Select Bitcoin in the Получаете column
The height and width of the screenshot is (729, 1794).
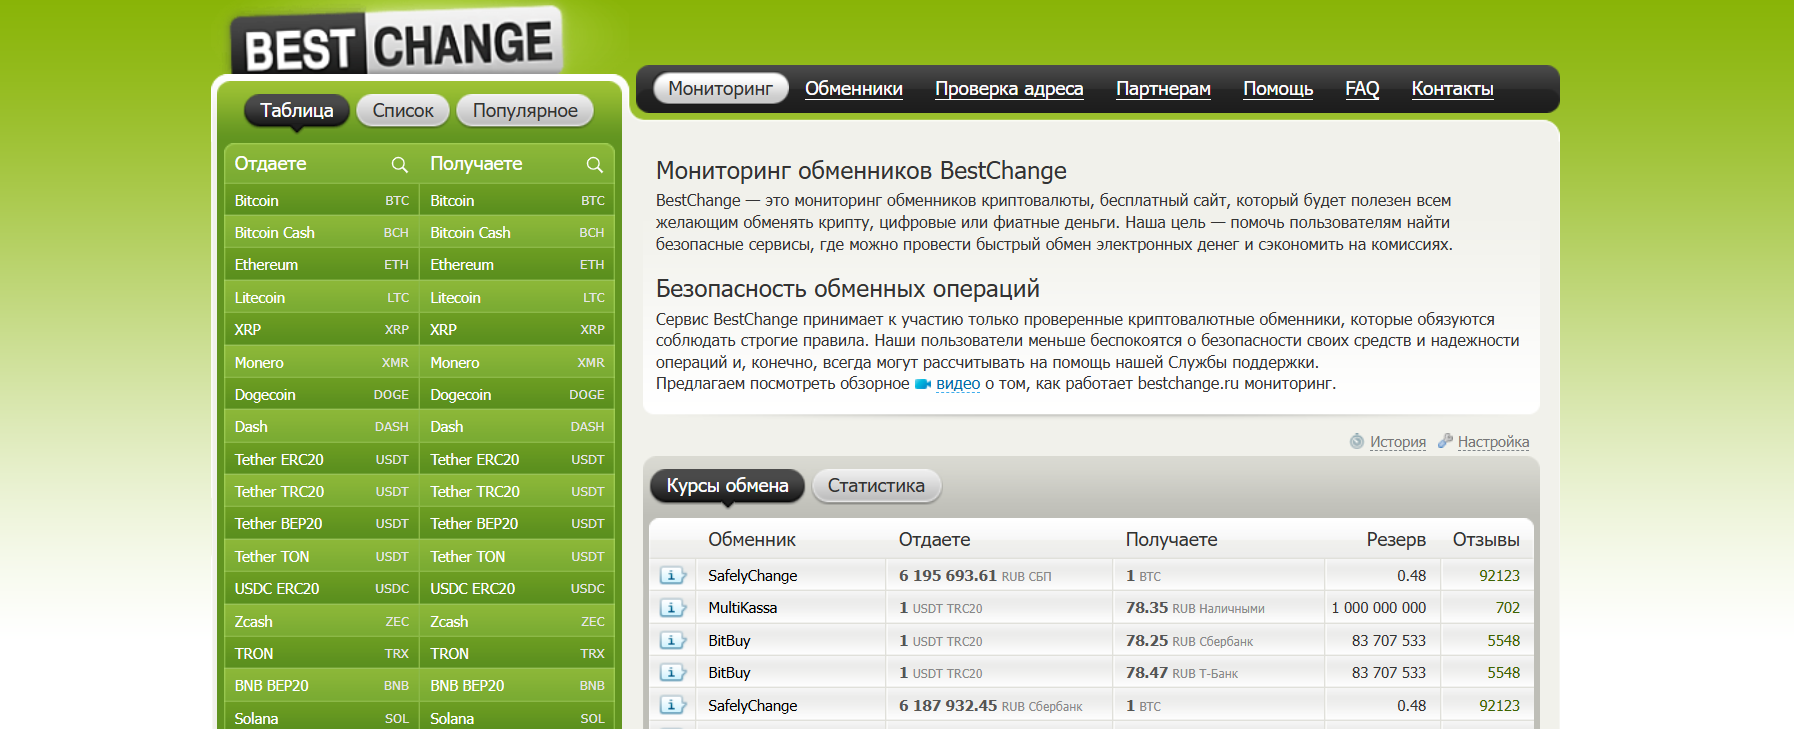click(x=517, y=201)
